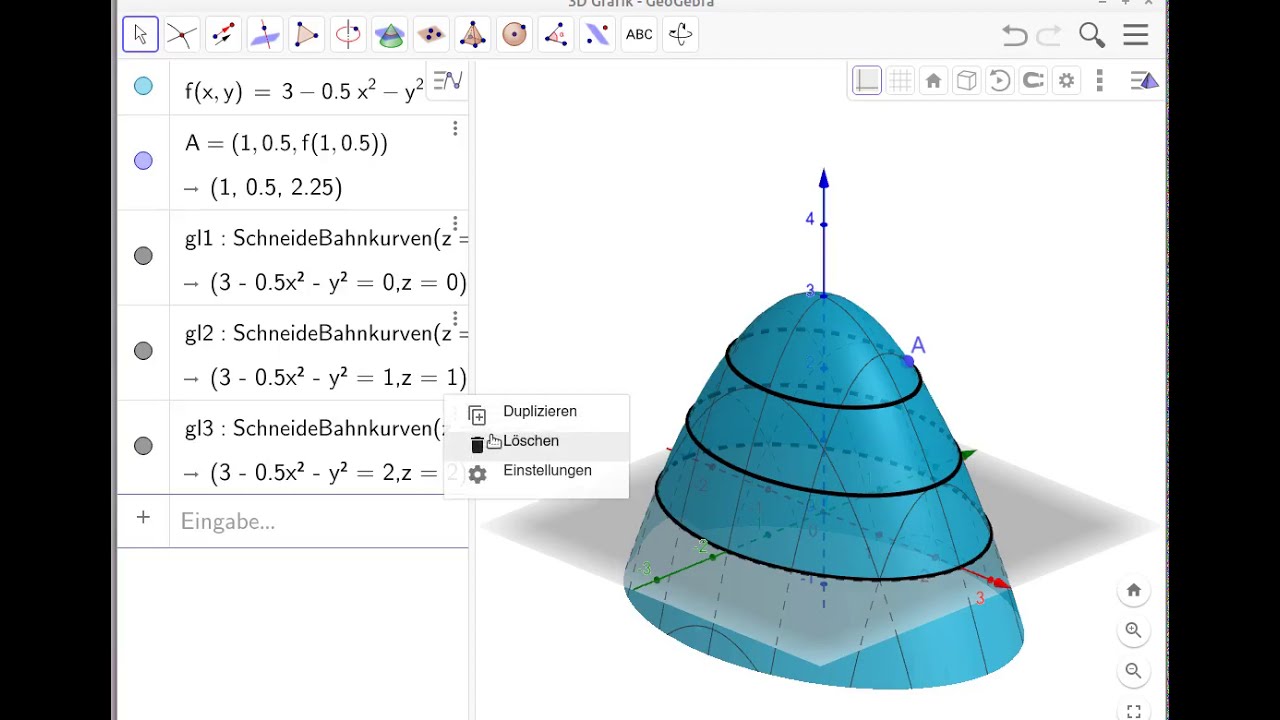Select the Polygon tool

306,35
